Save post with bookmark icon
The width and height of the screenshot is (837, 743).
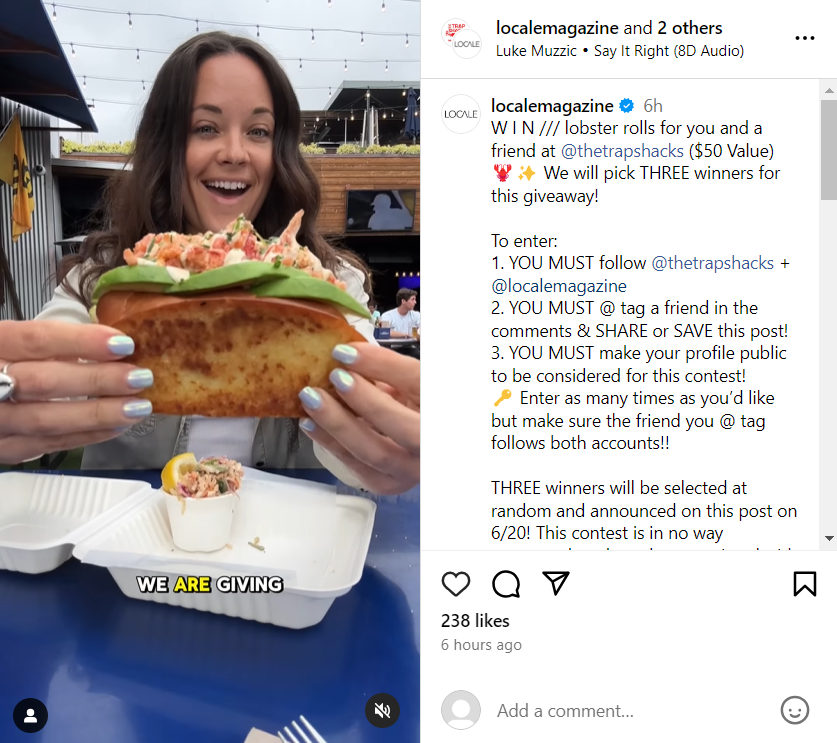point(804,583)
